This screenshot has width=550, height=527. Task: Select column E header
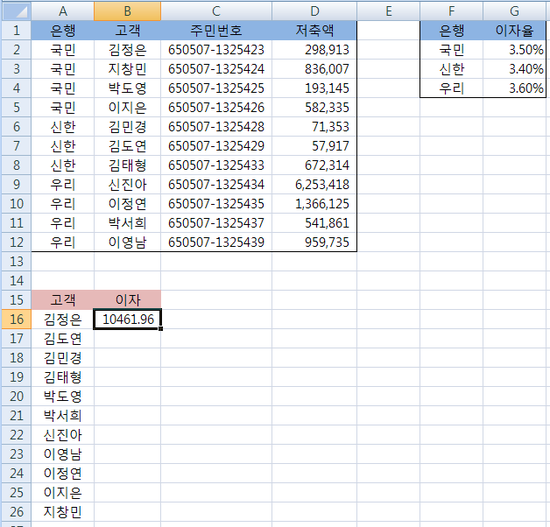[x=388, y=11]
